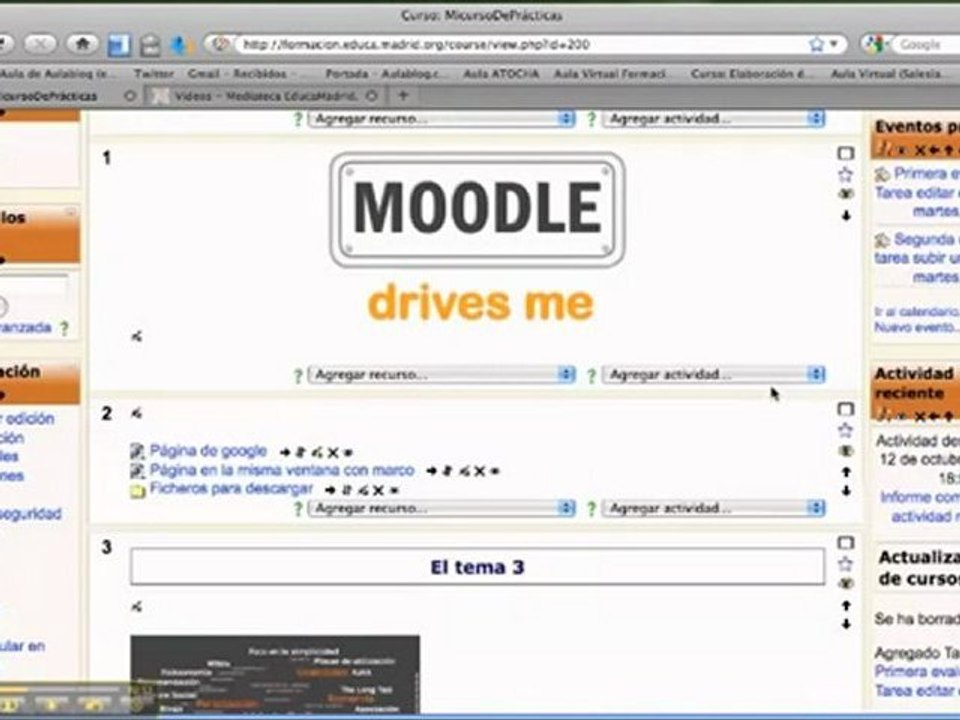Image resolution: width=960 pixels, height=720 pixels.
Task: Click the tag cloud image in section 3
Action: click(275, 675)
